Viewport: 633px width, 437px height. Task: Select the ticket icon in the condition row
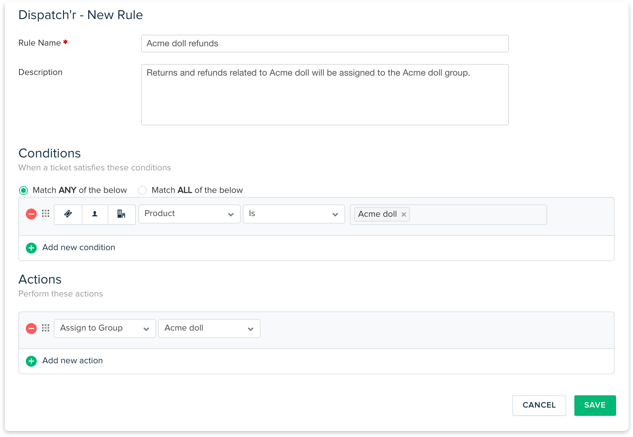click(68, 214)
